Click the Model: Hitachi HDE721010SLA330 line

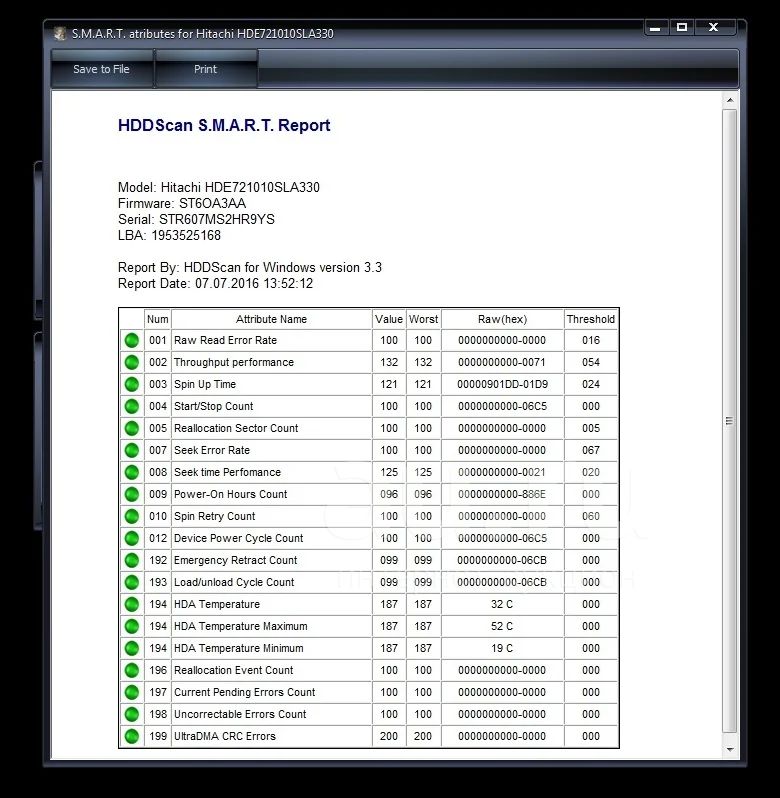pos(219,187)
